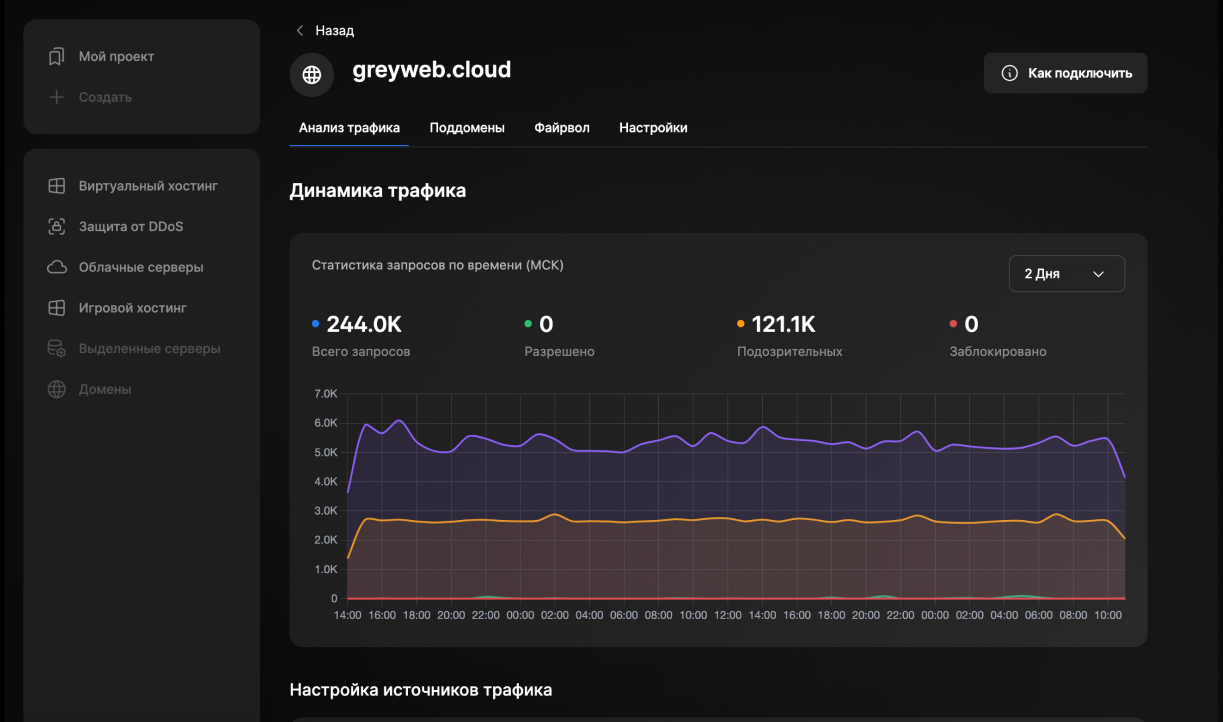Click the back chevron arrow near Назад

click(x=299, y=31)
